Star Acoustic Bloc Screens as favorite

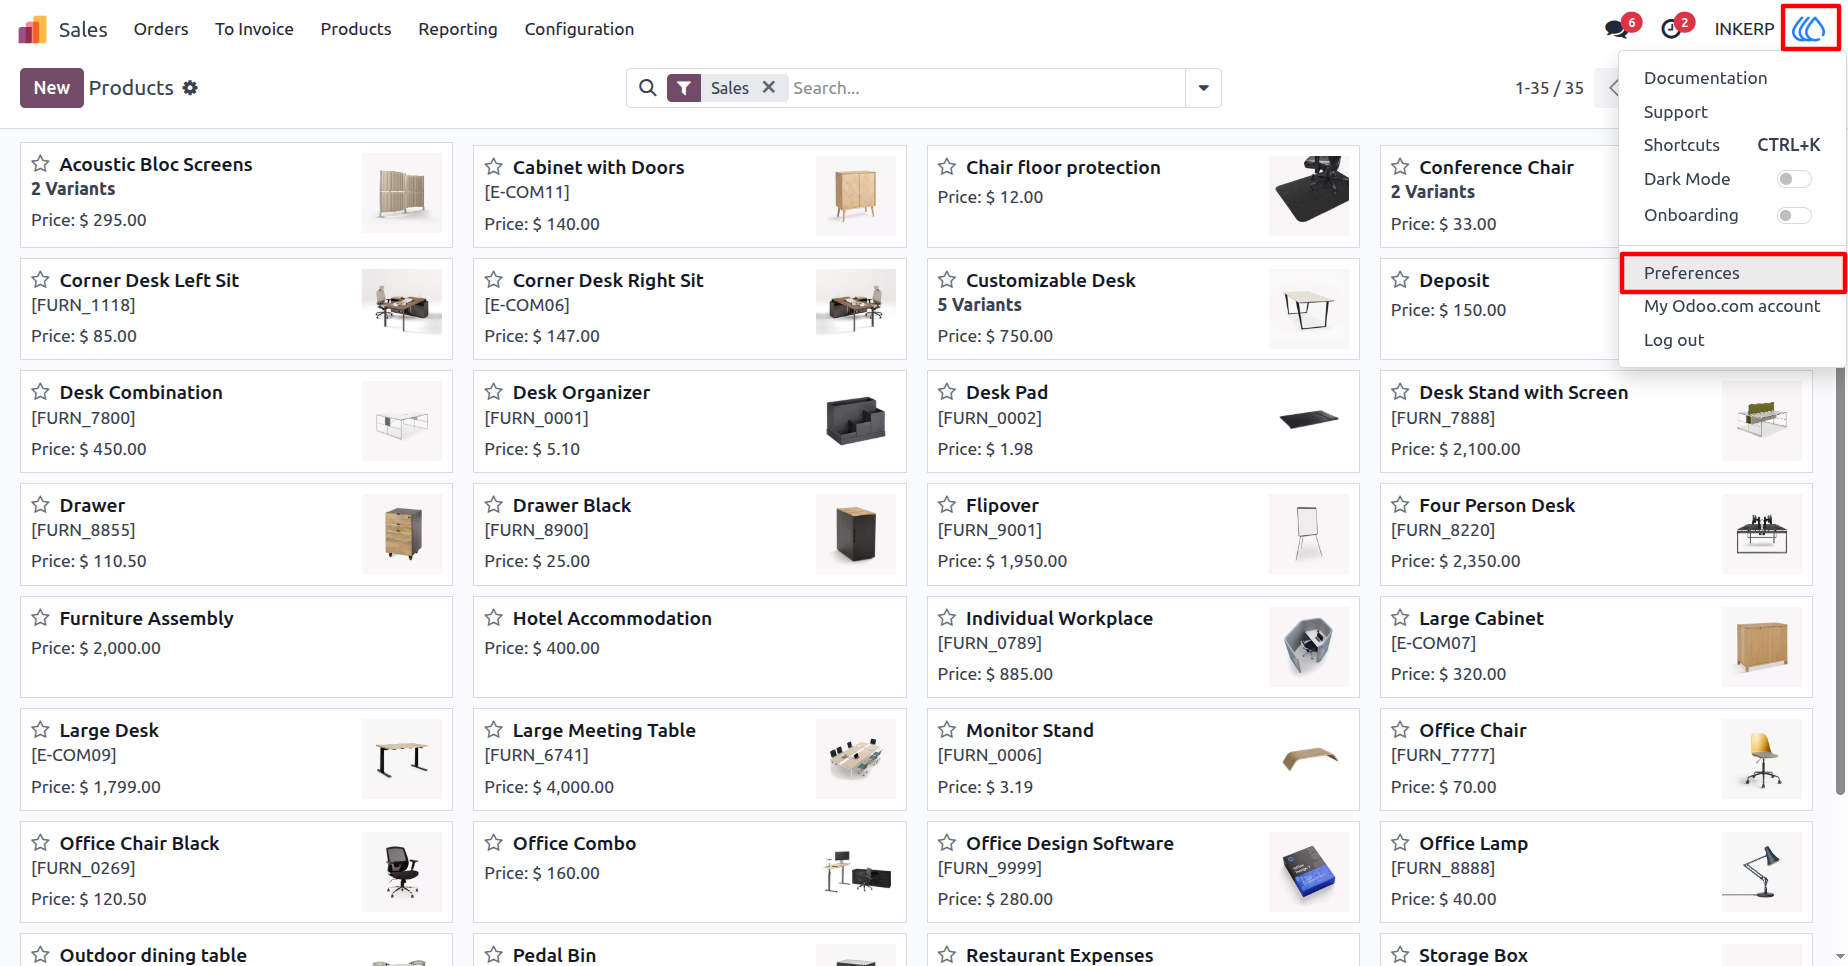pyautogui.click(x=40, y=164)
